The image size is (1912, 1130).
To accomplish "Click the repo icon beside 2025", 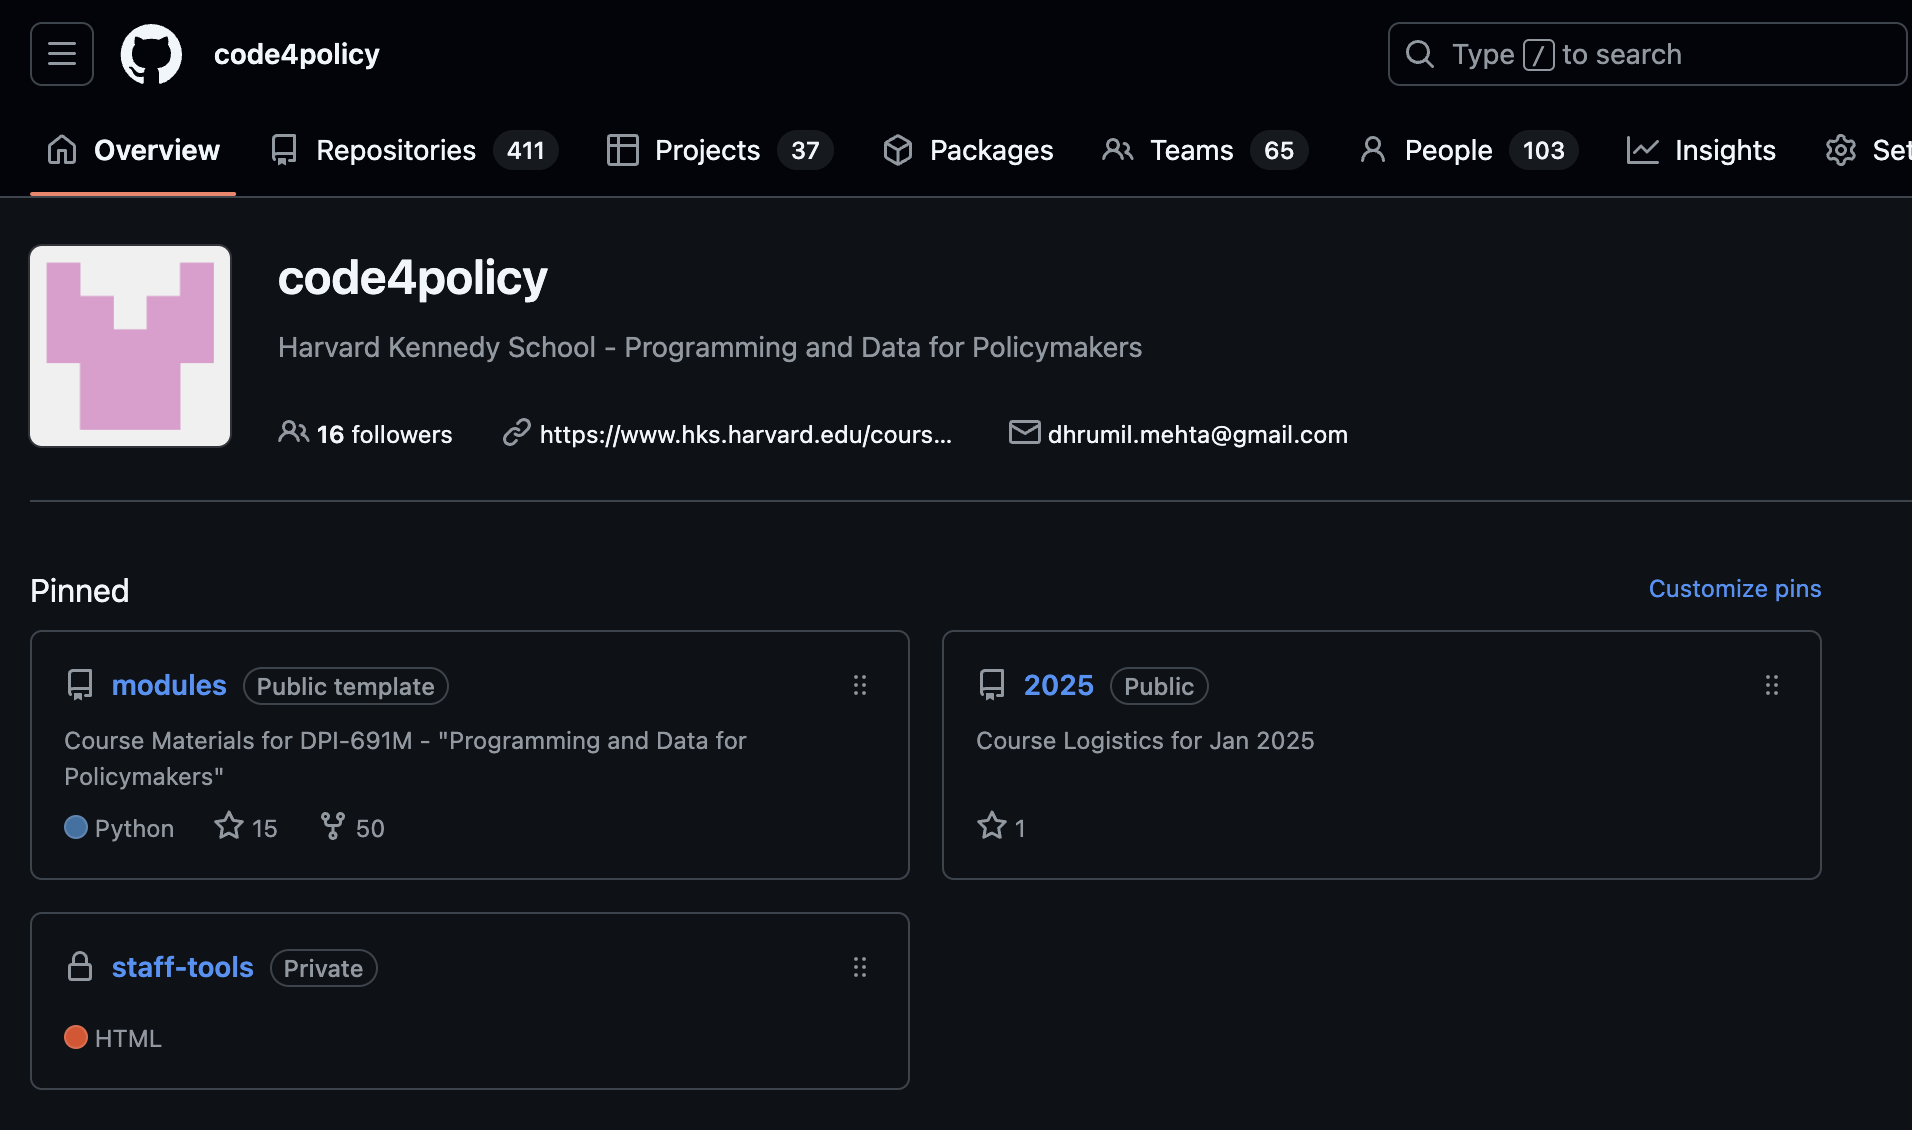I will (992, 685).
